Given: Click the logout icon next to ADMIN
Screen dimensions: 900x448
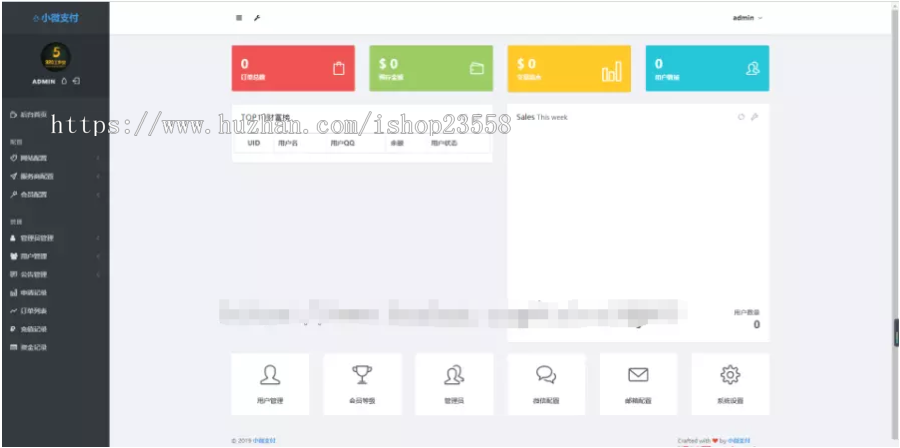Looking at the screenshot, I should click(x=76, y=81).
